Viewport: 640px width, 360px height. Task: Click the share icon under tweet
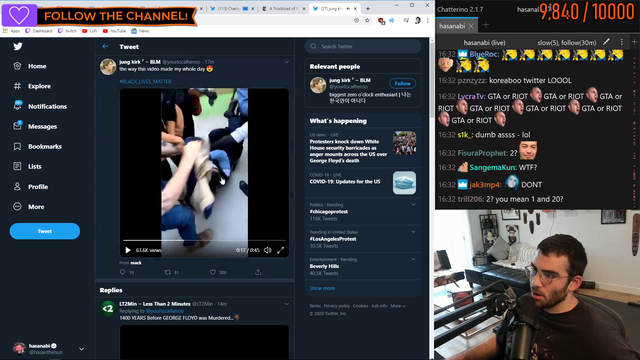[x=258, y=272]
